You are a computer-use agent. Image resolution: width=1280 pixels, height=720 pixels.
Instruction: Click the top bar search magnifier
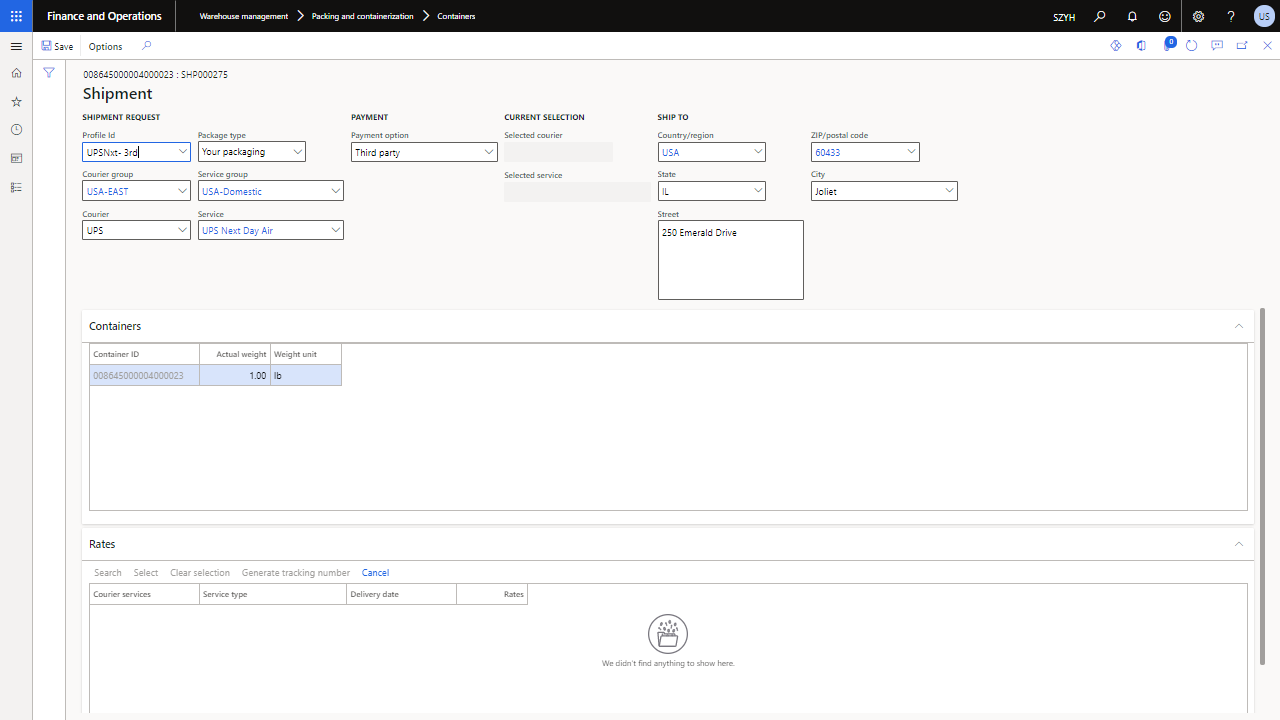[x=1100, y=16]
